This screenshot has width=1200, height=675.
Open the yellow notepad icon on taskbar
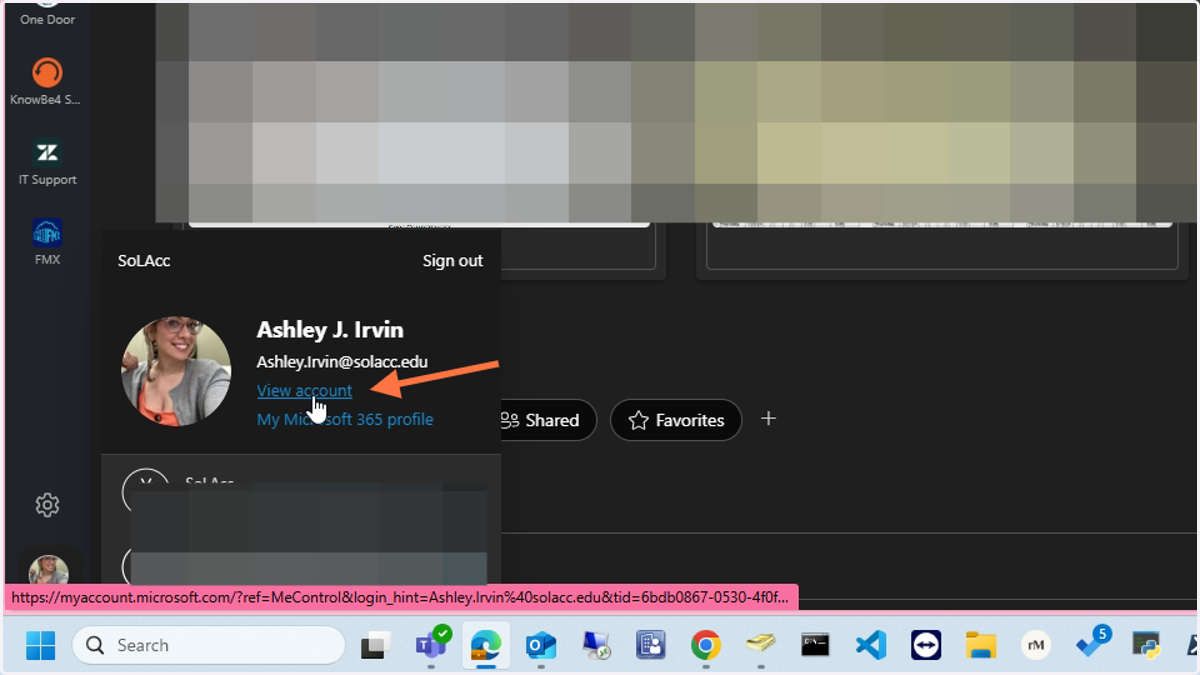(x=761, y=646)
